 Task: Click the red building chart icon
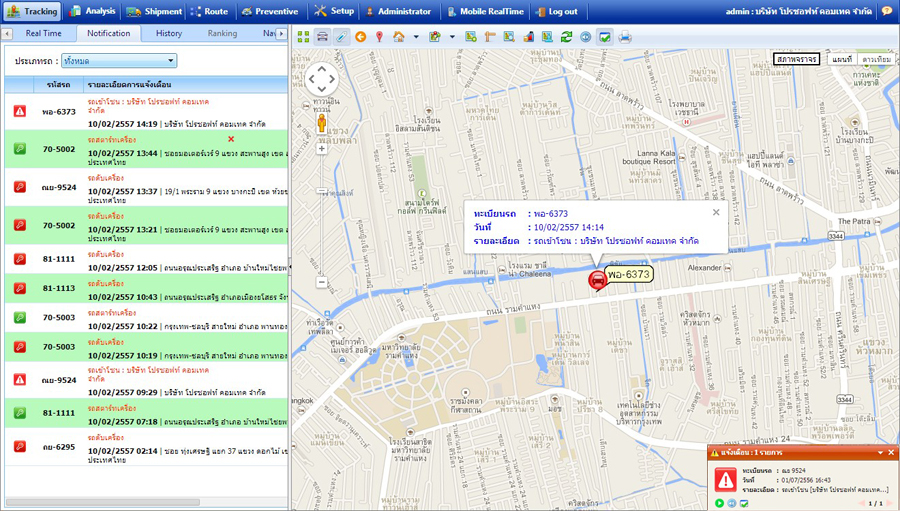528,37
